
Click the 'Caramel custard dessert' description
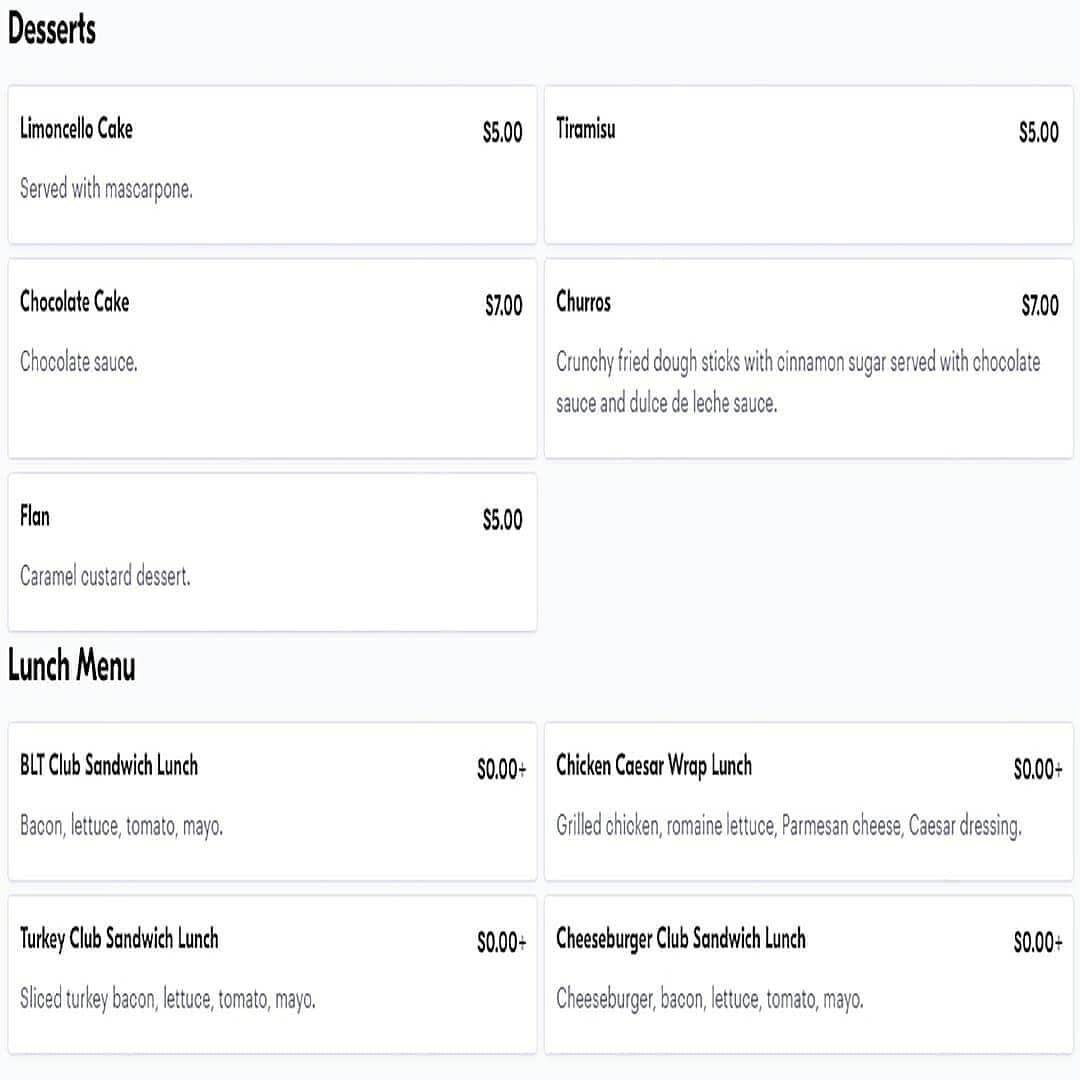(105, 577)
